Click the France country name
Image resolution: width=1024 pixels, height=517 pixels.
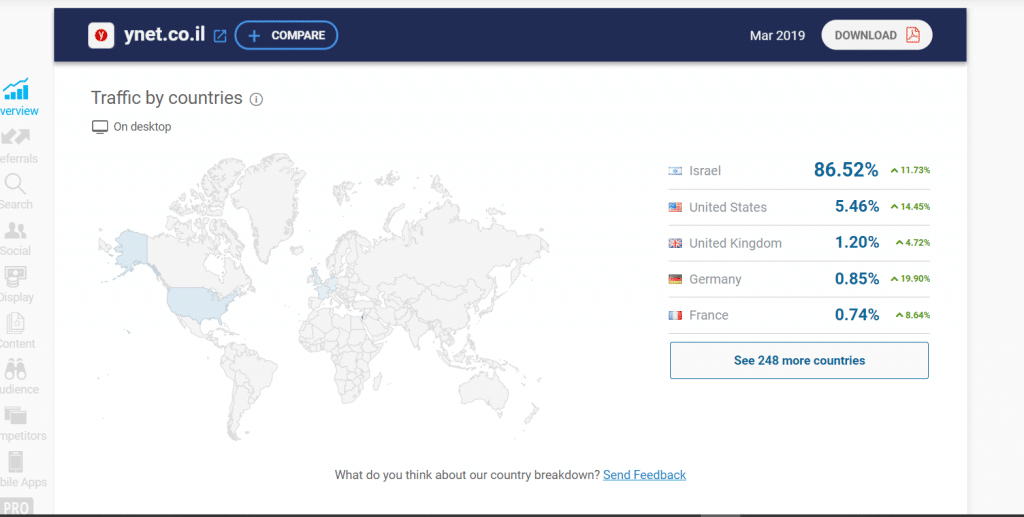tap(709, 315)
